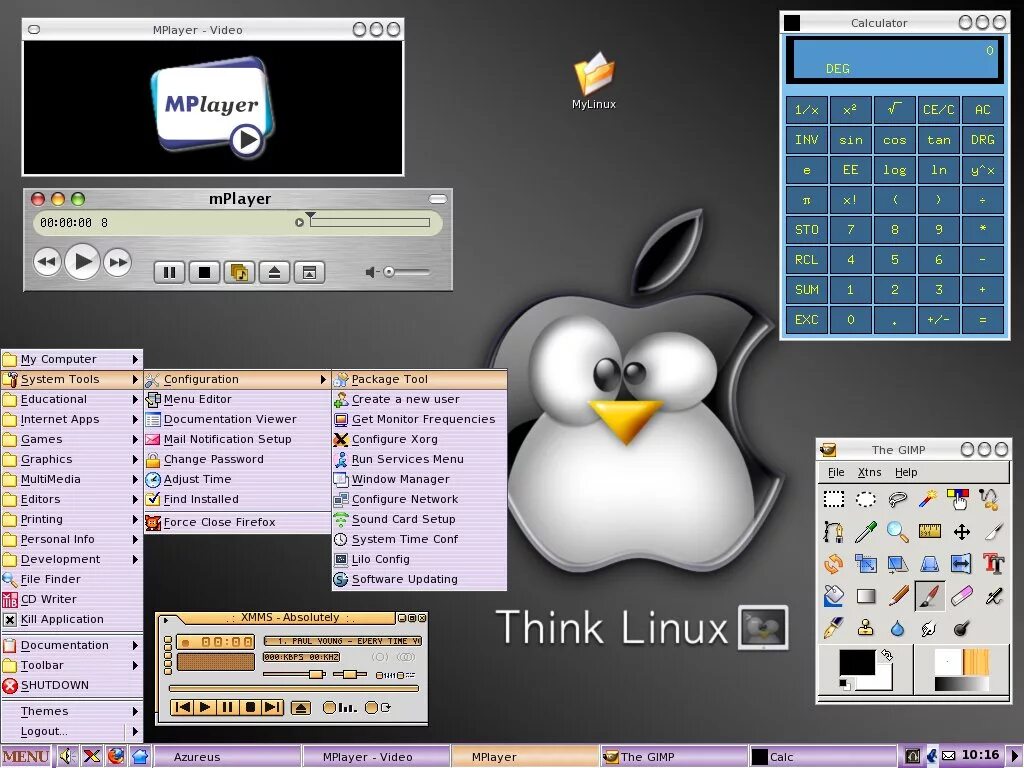1024x768 pixels.
Task: Activate the Text tool in GIMP
Action: 992,564
